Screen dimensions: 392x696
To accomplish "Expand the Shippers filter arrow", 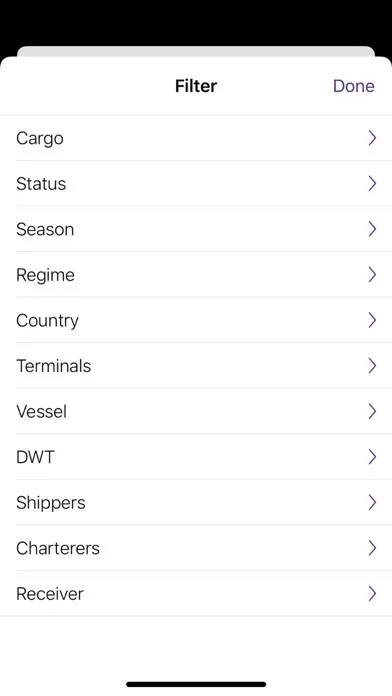I will tap(372, 502).
